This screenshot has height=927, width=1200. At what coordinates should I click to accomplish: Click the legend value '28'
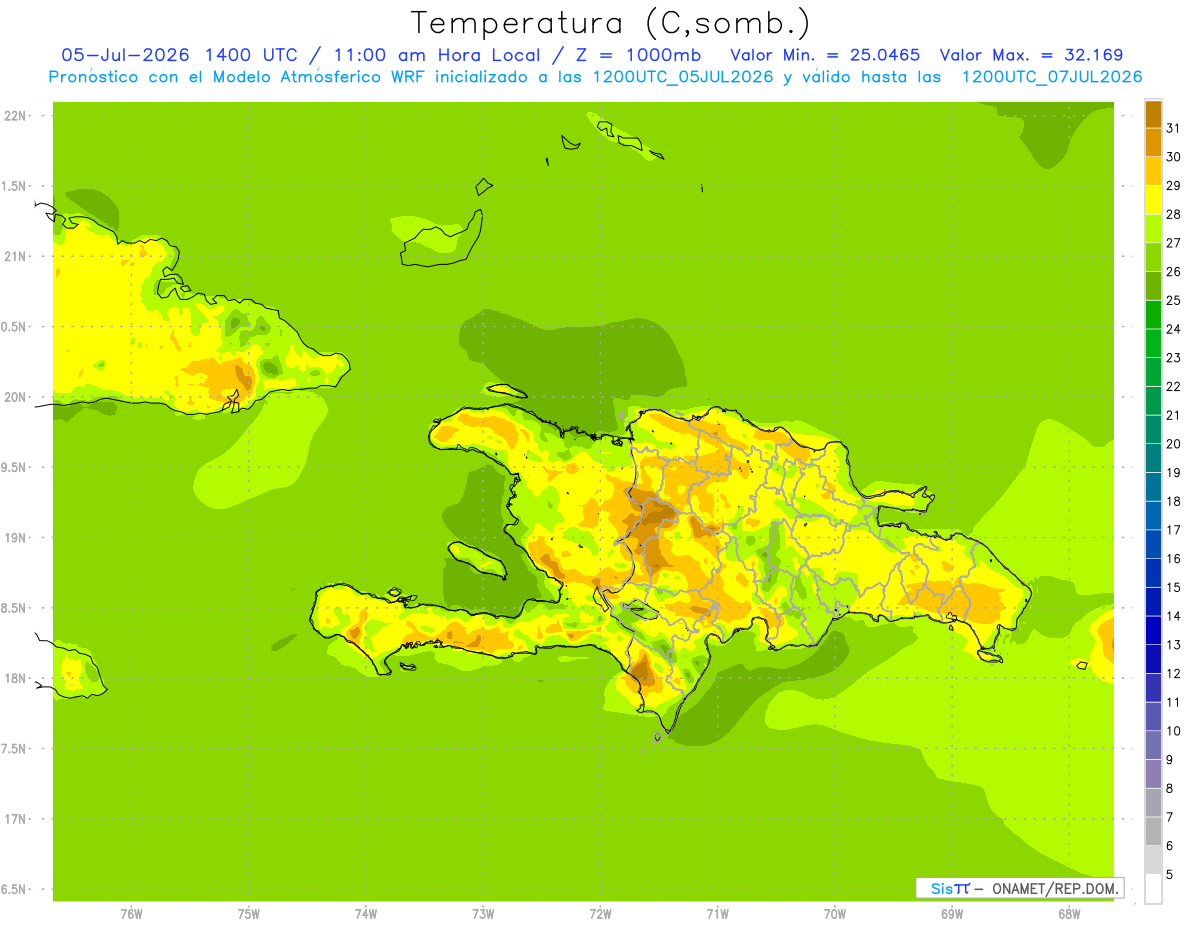[x=1173, y=214]
